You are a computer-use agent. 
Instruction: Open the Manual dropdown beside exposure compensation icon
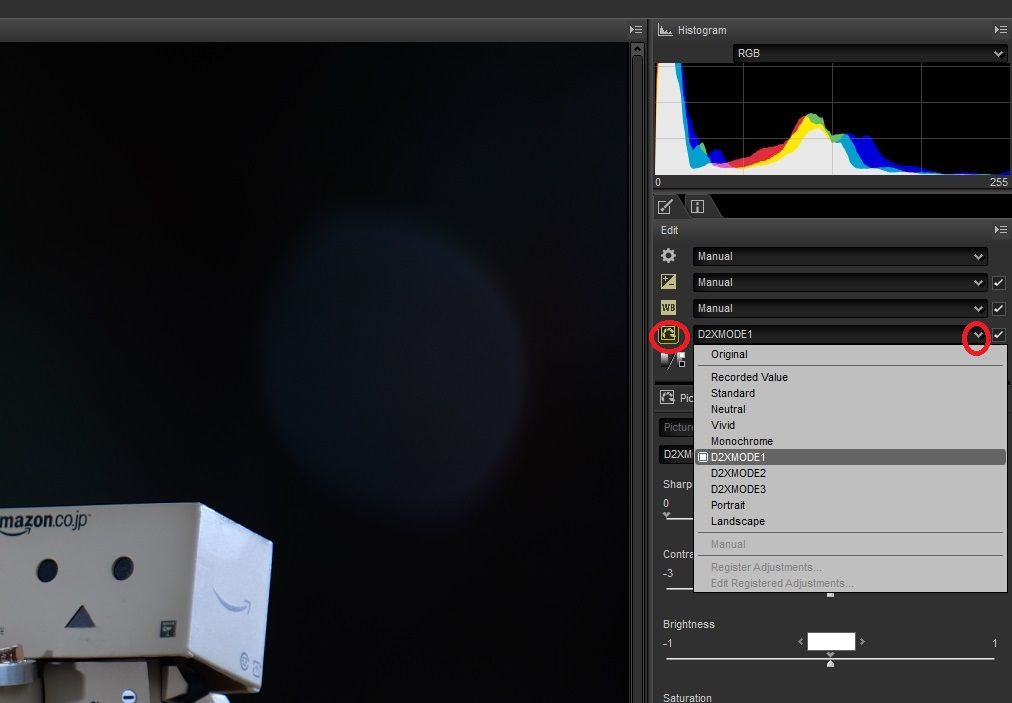click(840, 282)
